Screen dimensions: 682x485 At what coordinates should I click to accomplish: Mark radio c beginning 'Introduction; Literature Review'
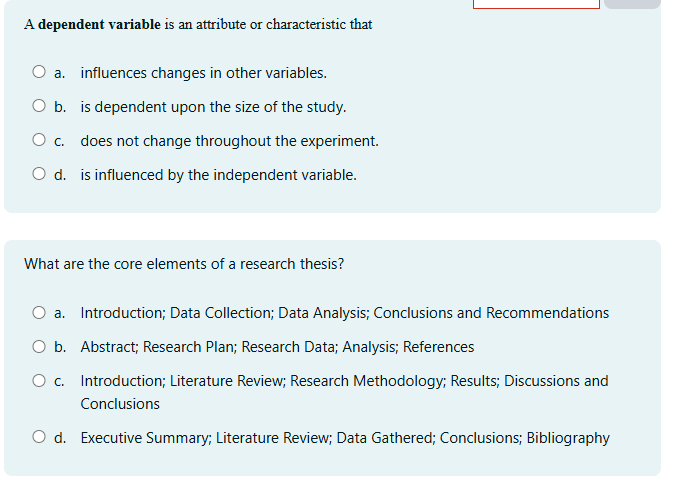click(x=39, y=381)
